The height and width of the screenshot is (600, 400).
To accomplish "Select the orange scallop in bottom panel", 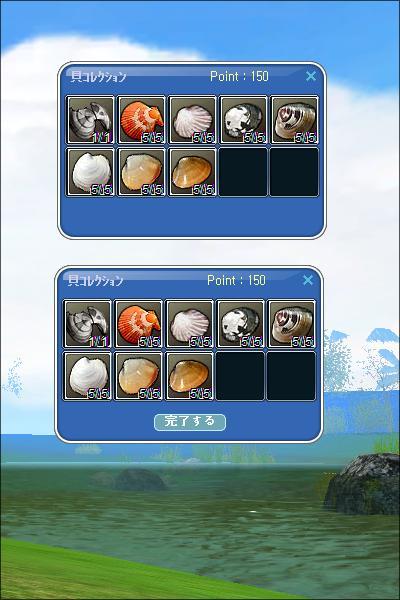I will click(139, 324).
